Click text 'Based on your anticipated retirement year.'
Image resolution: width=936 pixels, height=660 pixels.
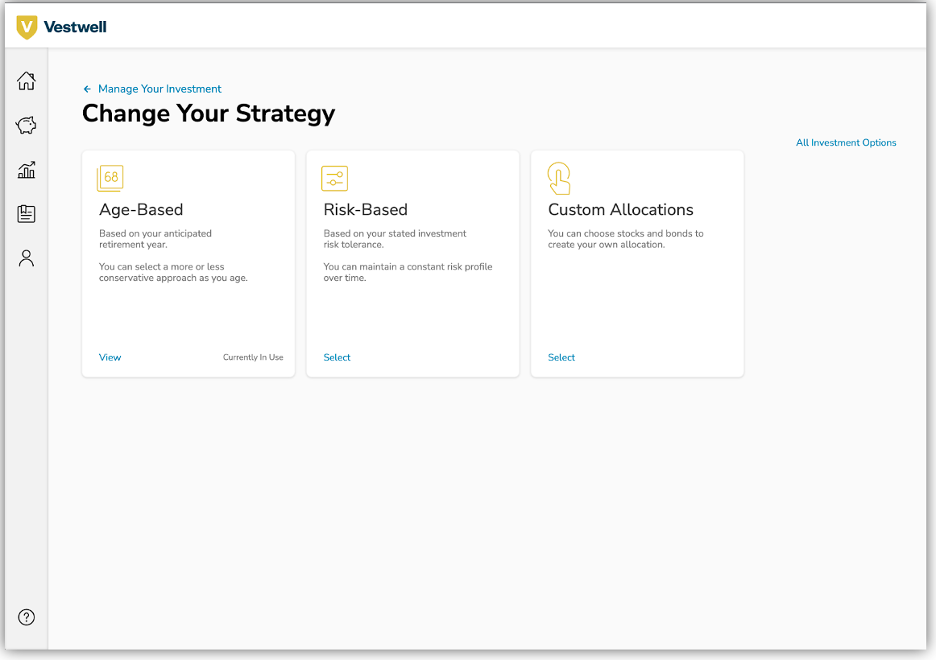tap(155, 239)
